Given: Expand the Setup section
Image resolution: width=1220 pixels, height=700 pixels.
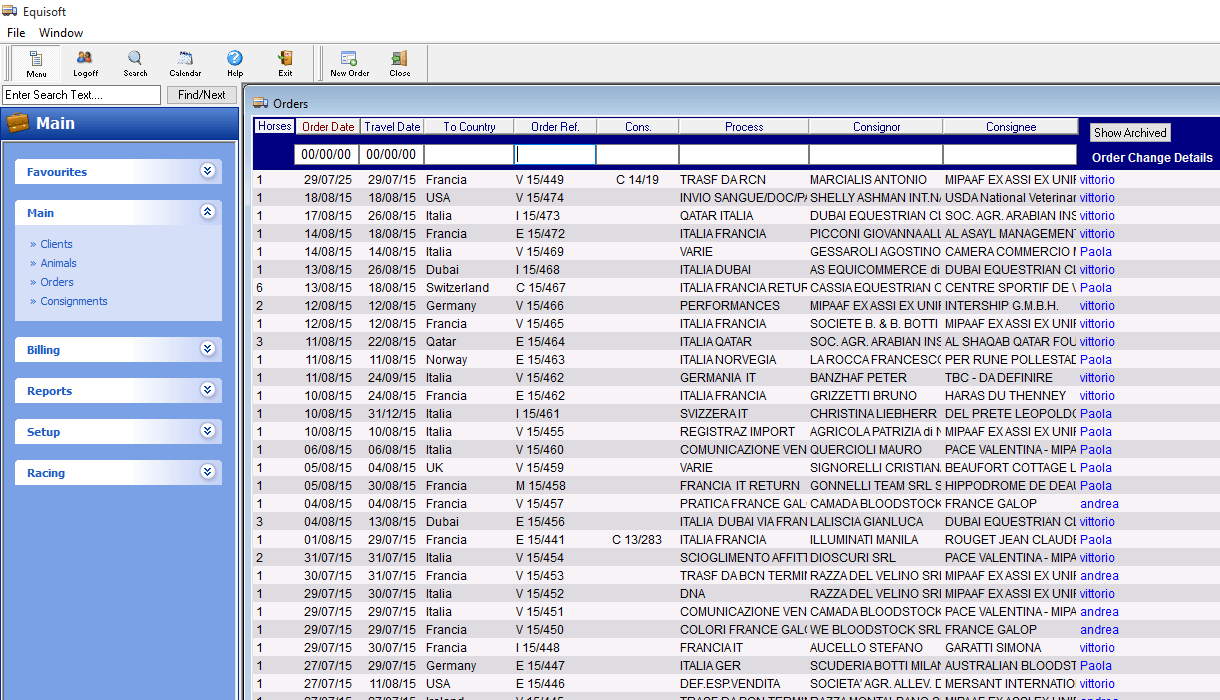Looking at the screenshot, I should 207,431.
